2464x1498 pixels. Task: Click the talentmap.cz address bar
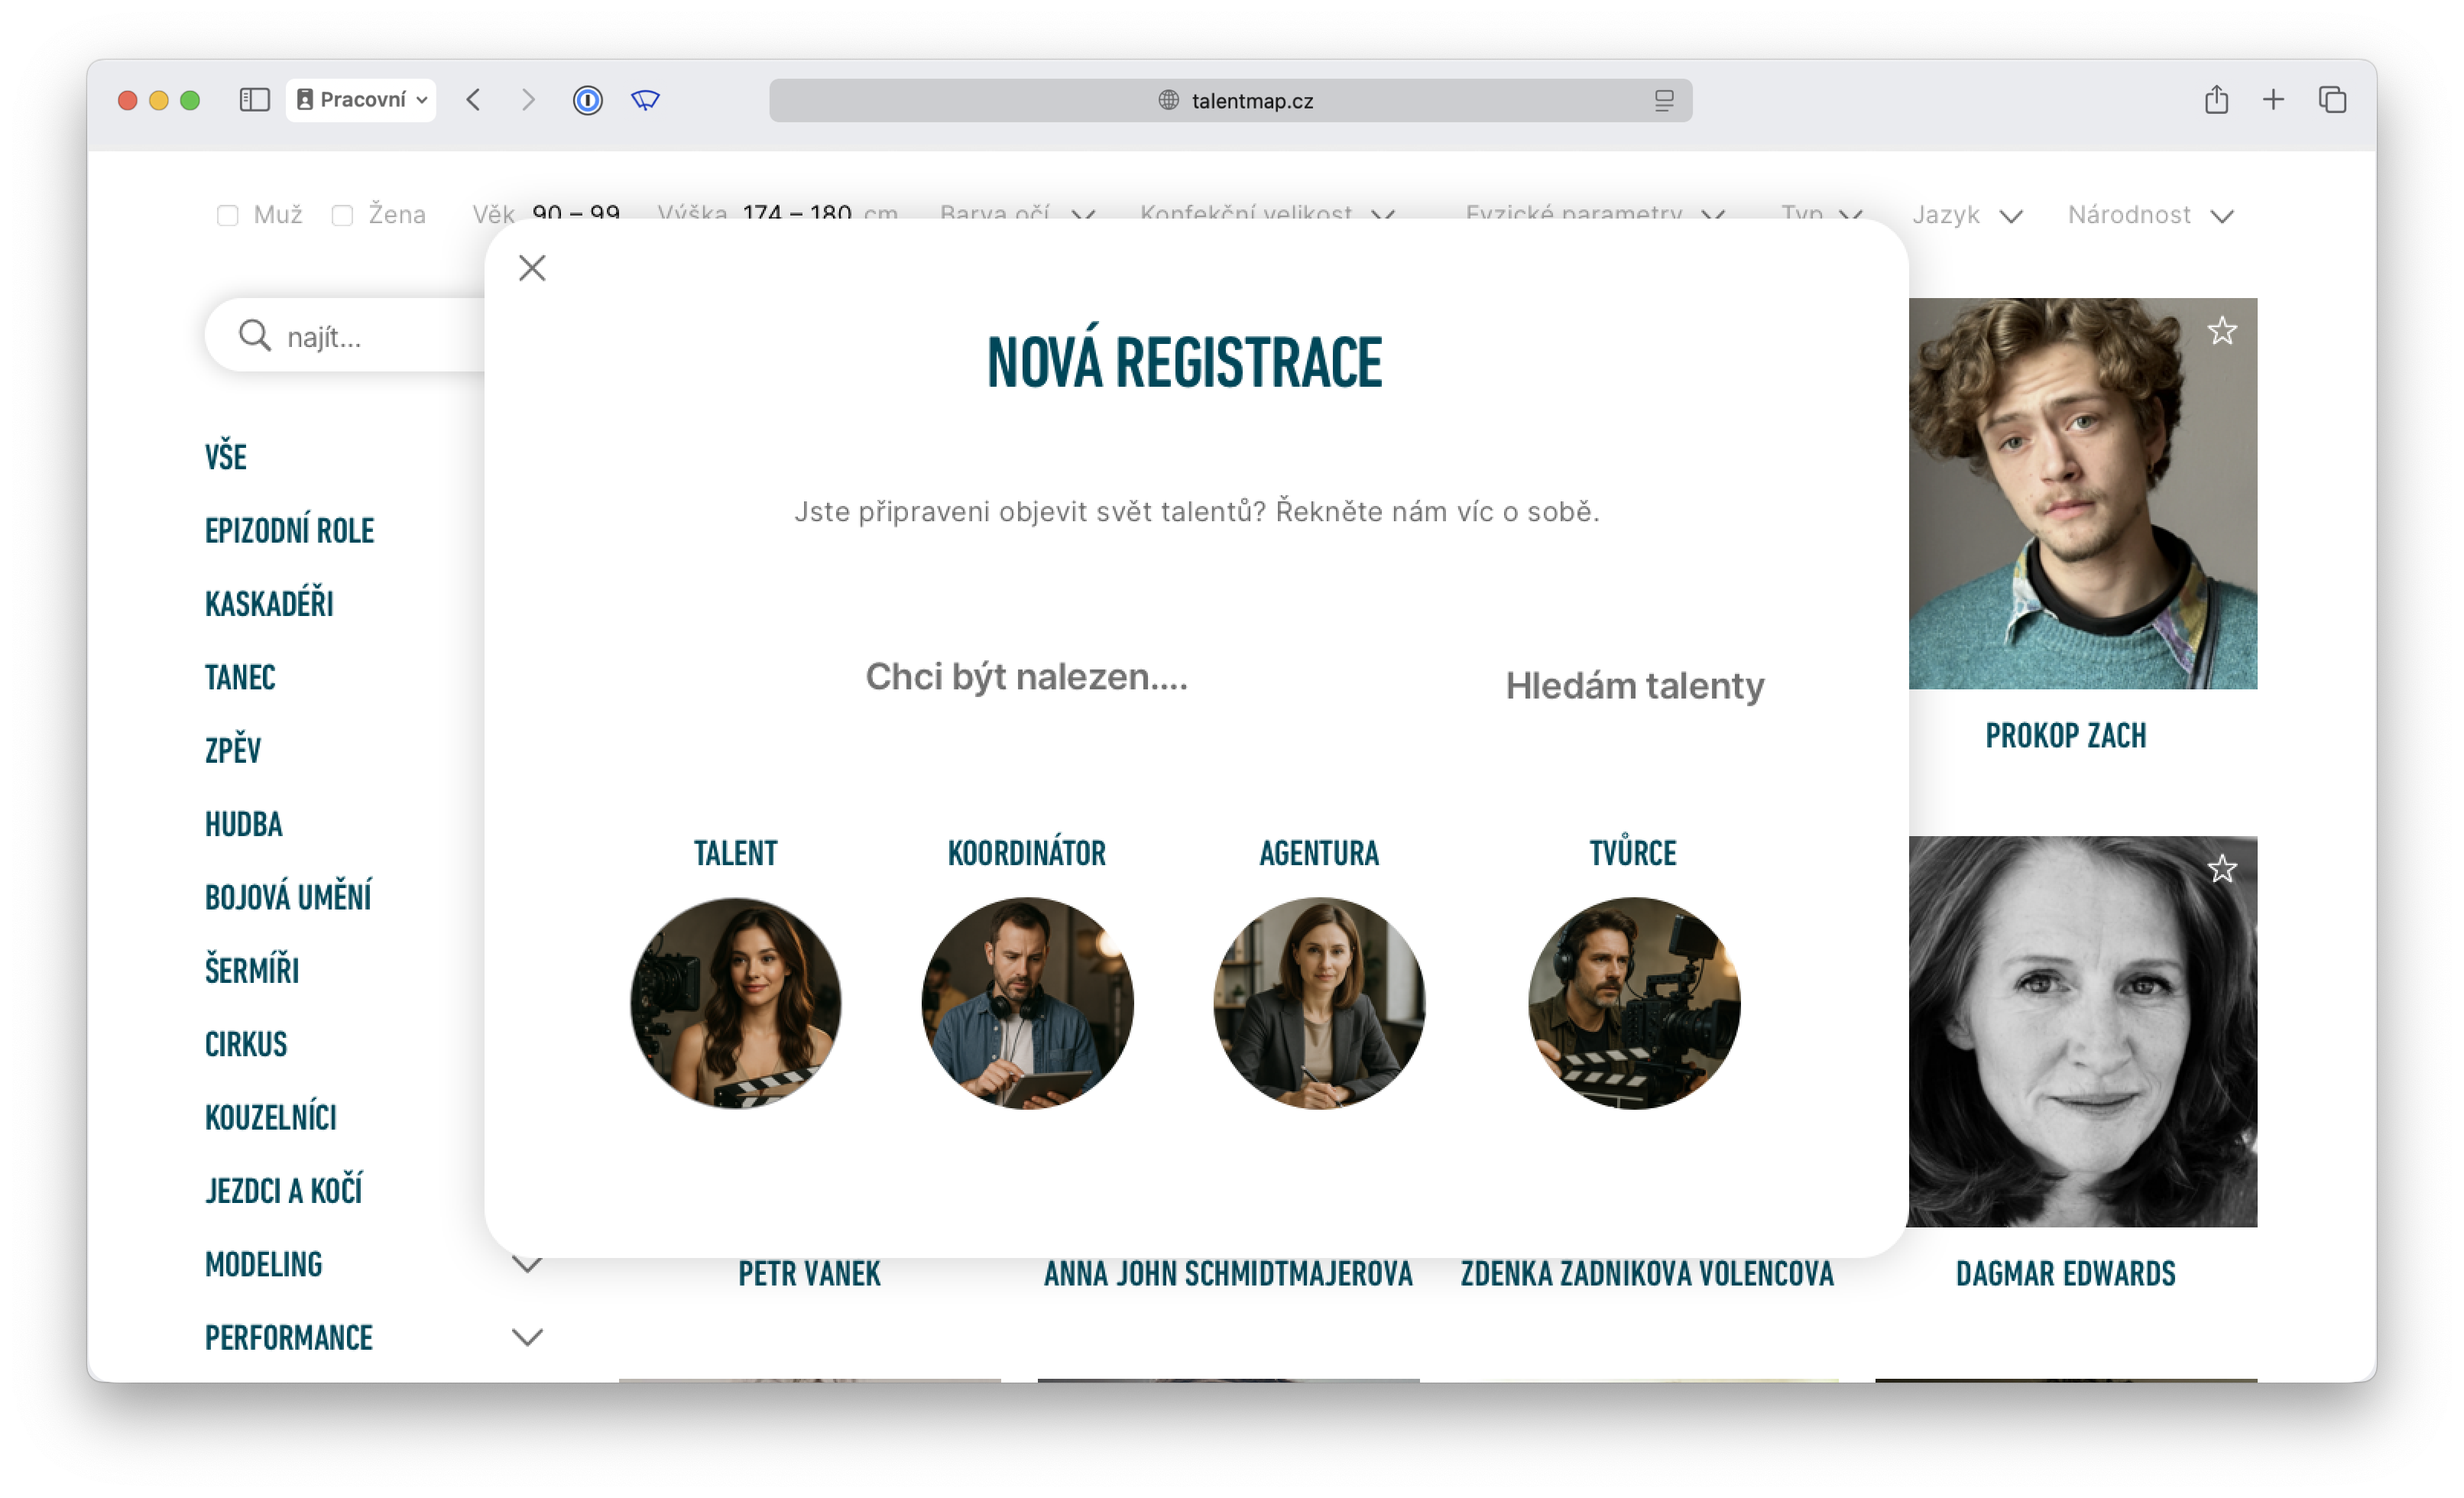[1230, 101]
